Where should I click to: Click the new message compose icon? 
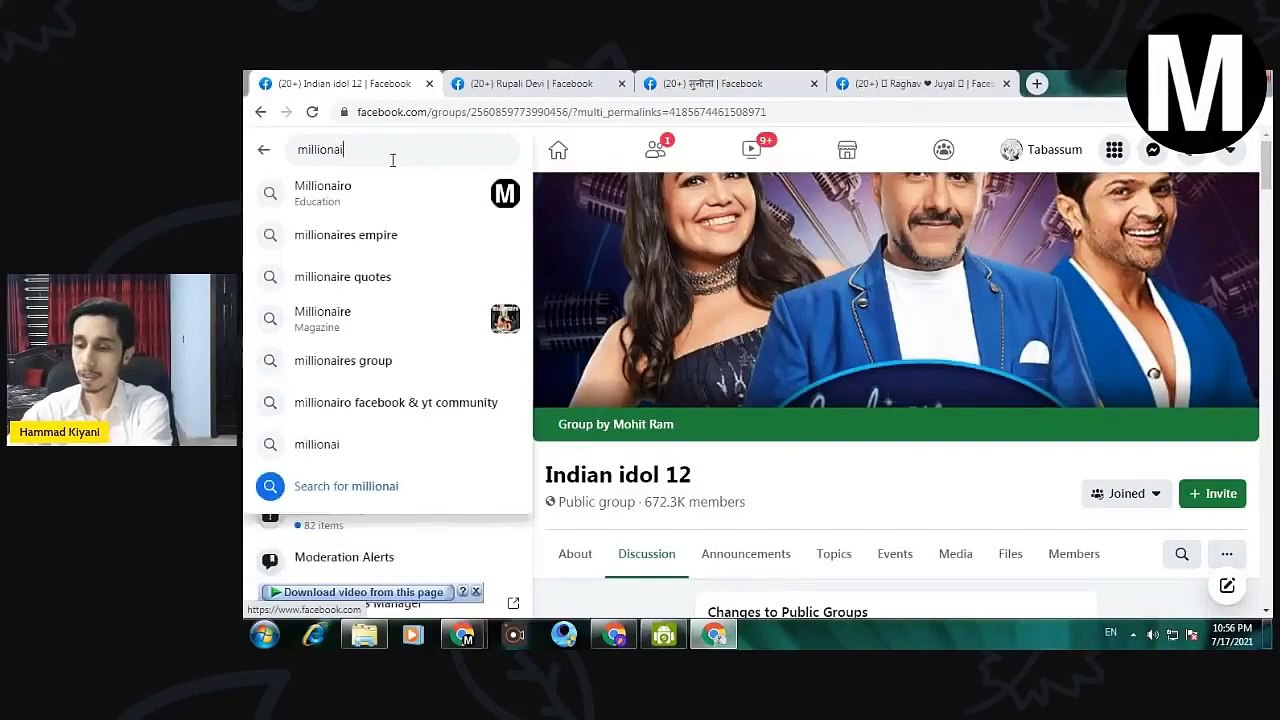click(1227, 586)
